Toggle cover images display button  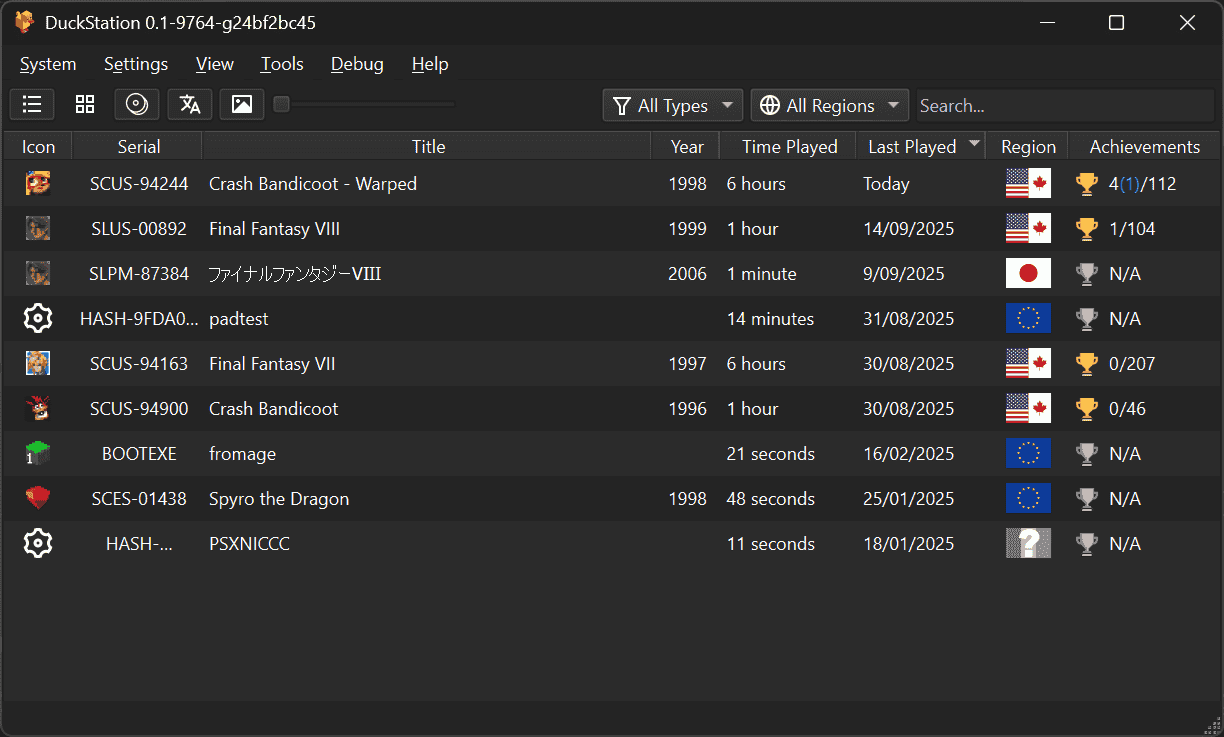pos(242,104)
